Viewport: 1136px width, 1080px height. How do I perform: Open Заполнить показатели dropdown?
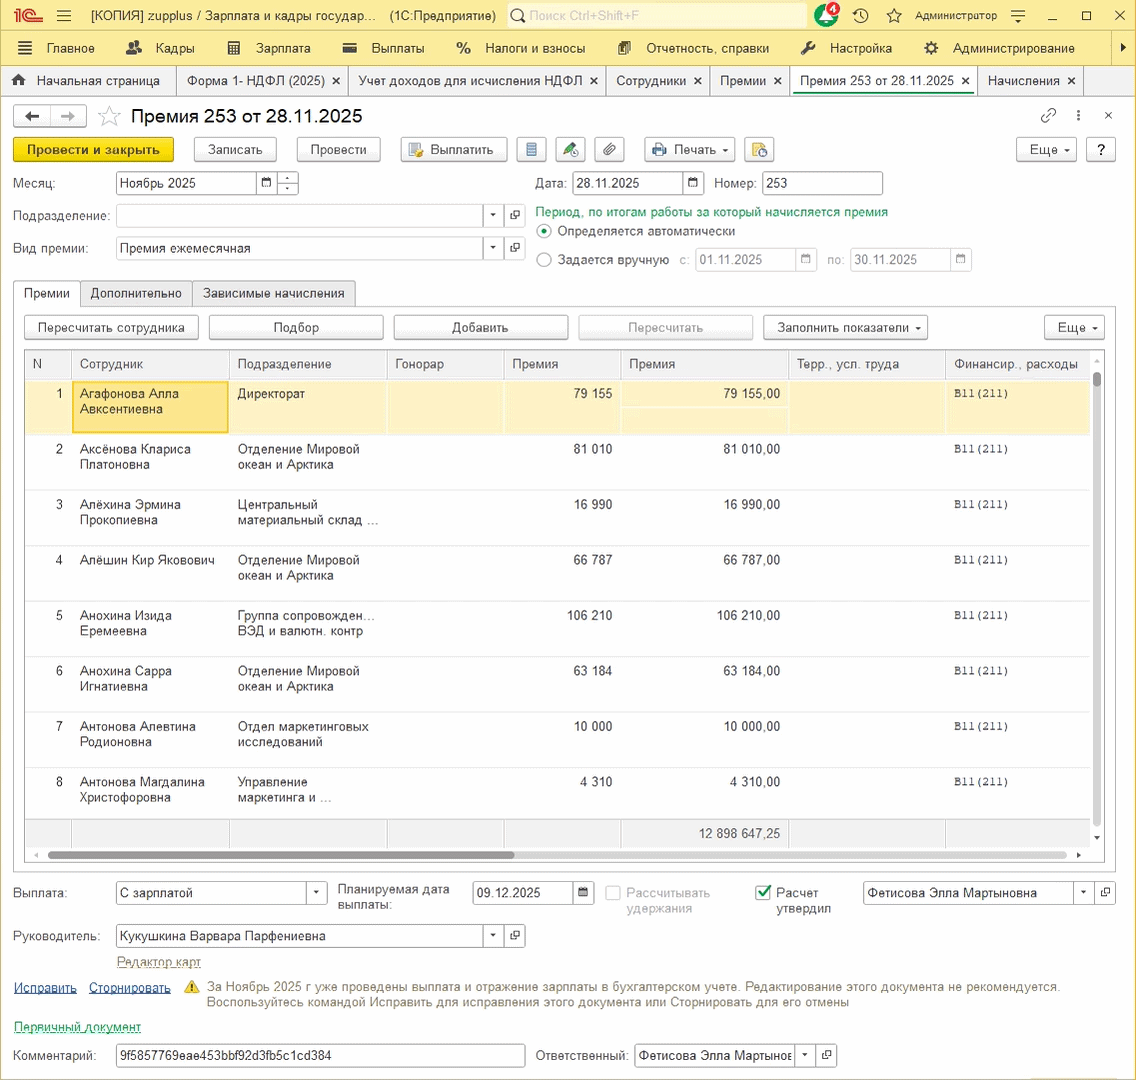(845, 327)
